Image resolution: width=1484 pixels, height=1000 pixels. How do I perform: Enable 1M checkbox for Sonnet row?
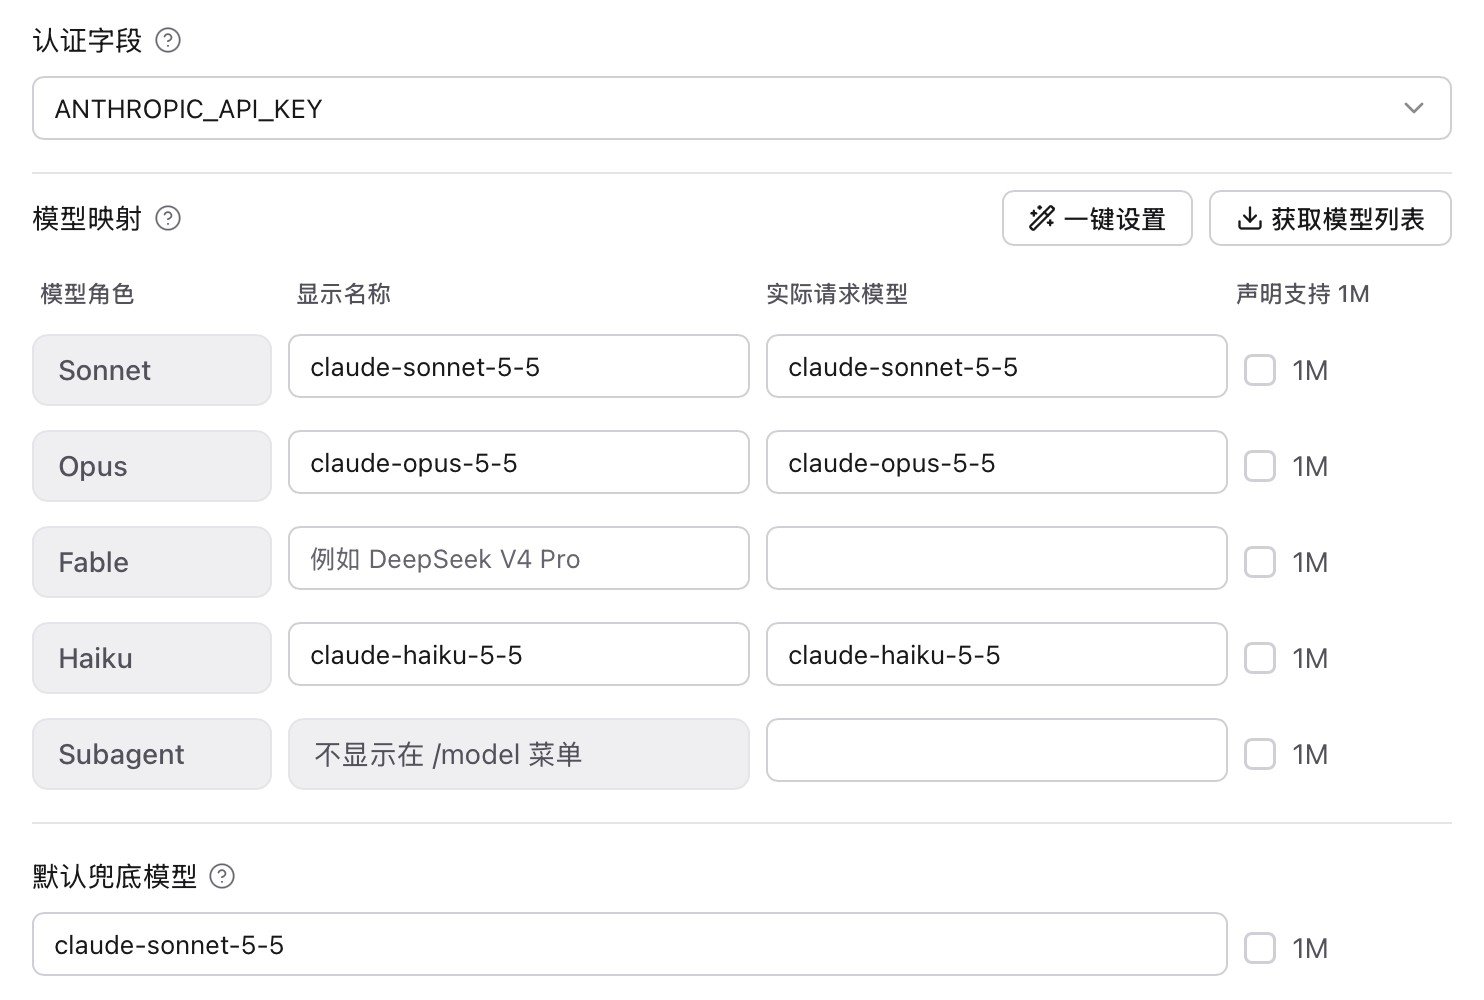pyautogui.click(x=1260, y=370)
